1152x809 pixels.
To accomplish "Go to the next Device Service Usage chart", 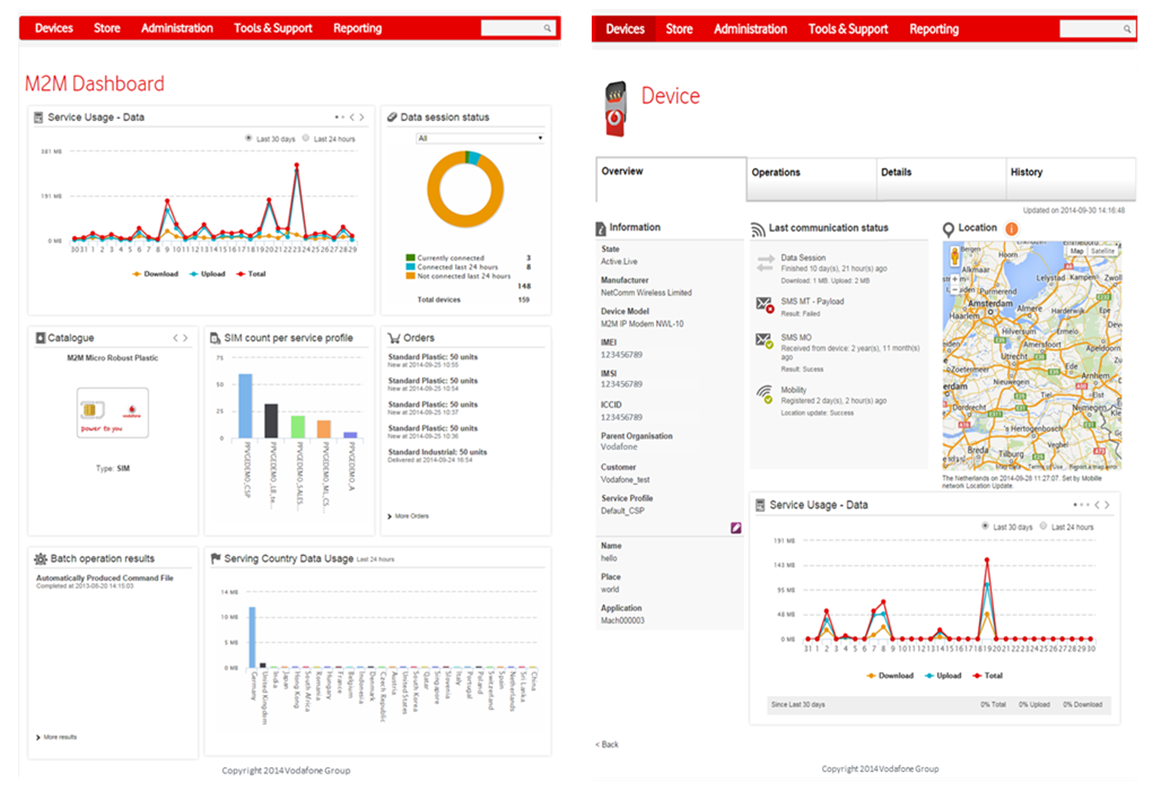I will (1107, 505).
